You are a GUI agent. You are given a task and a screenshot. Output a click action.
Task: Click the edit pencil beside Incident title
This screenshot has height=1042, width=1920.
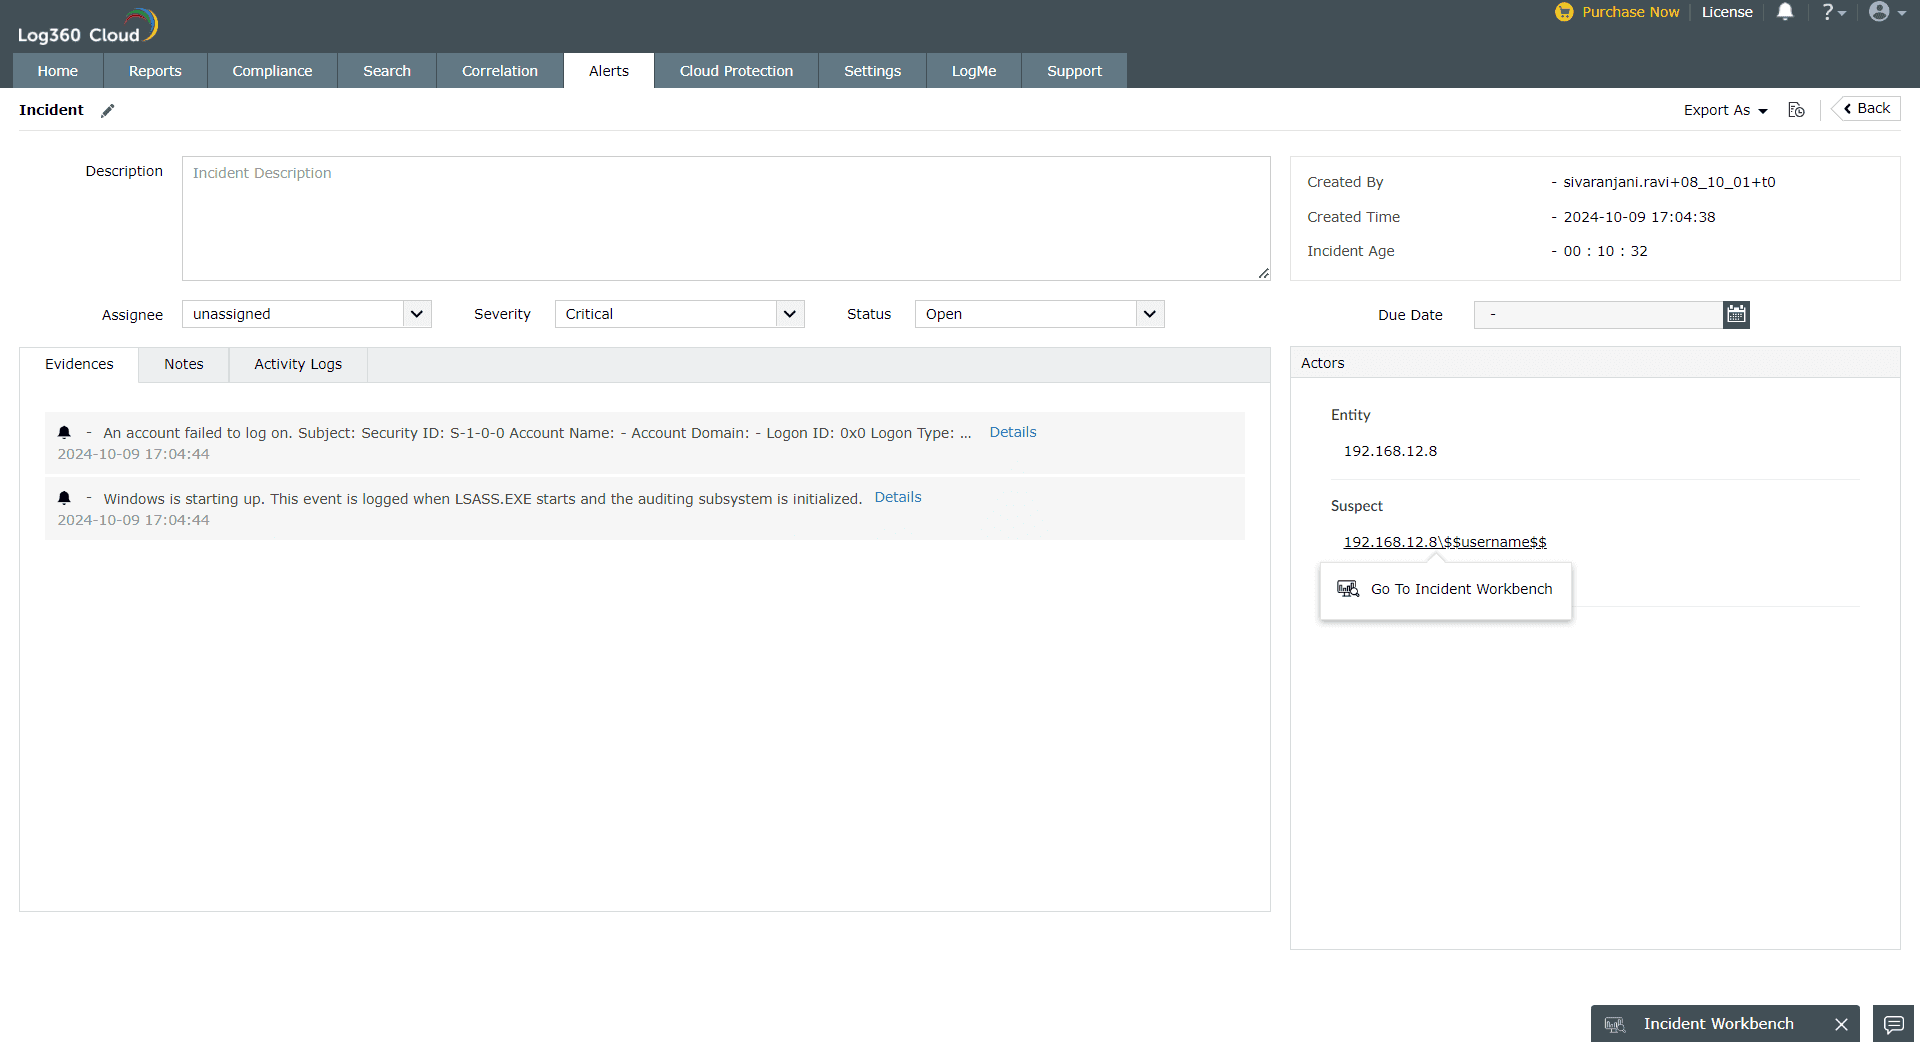tap(108, 111)
